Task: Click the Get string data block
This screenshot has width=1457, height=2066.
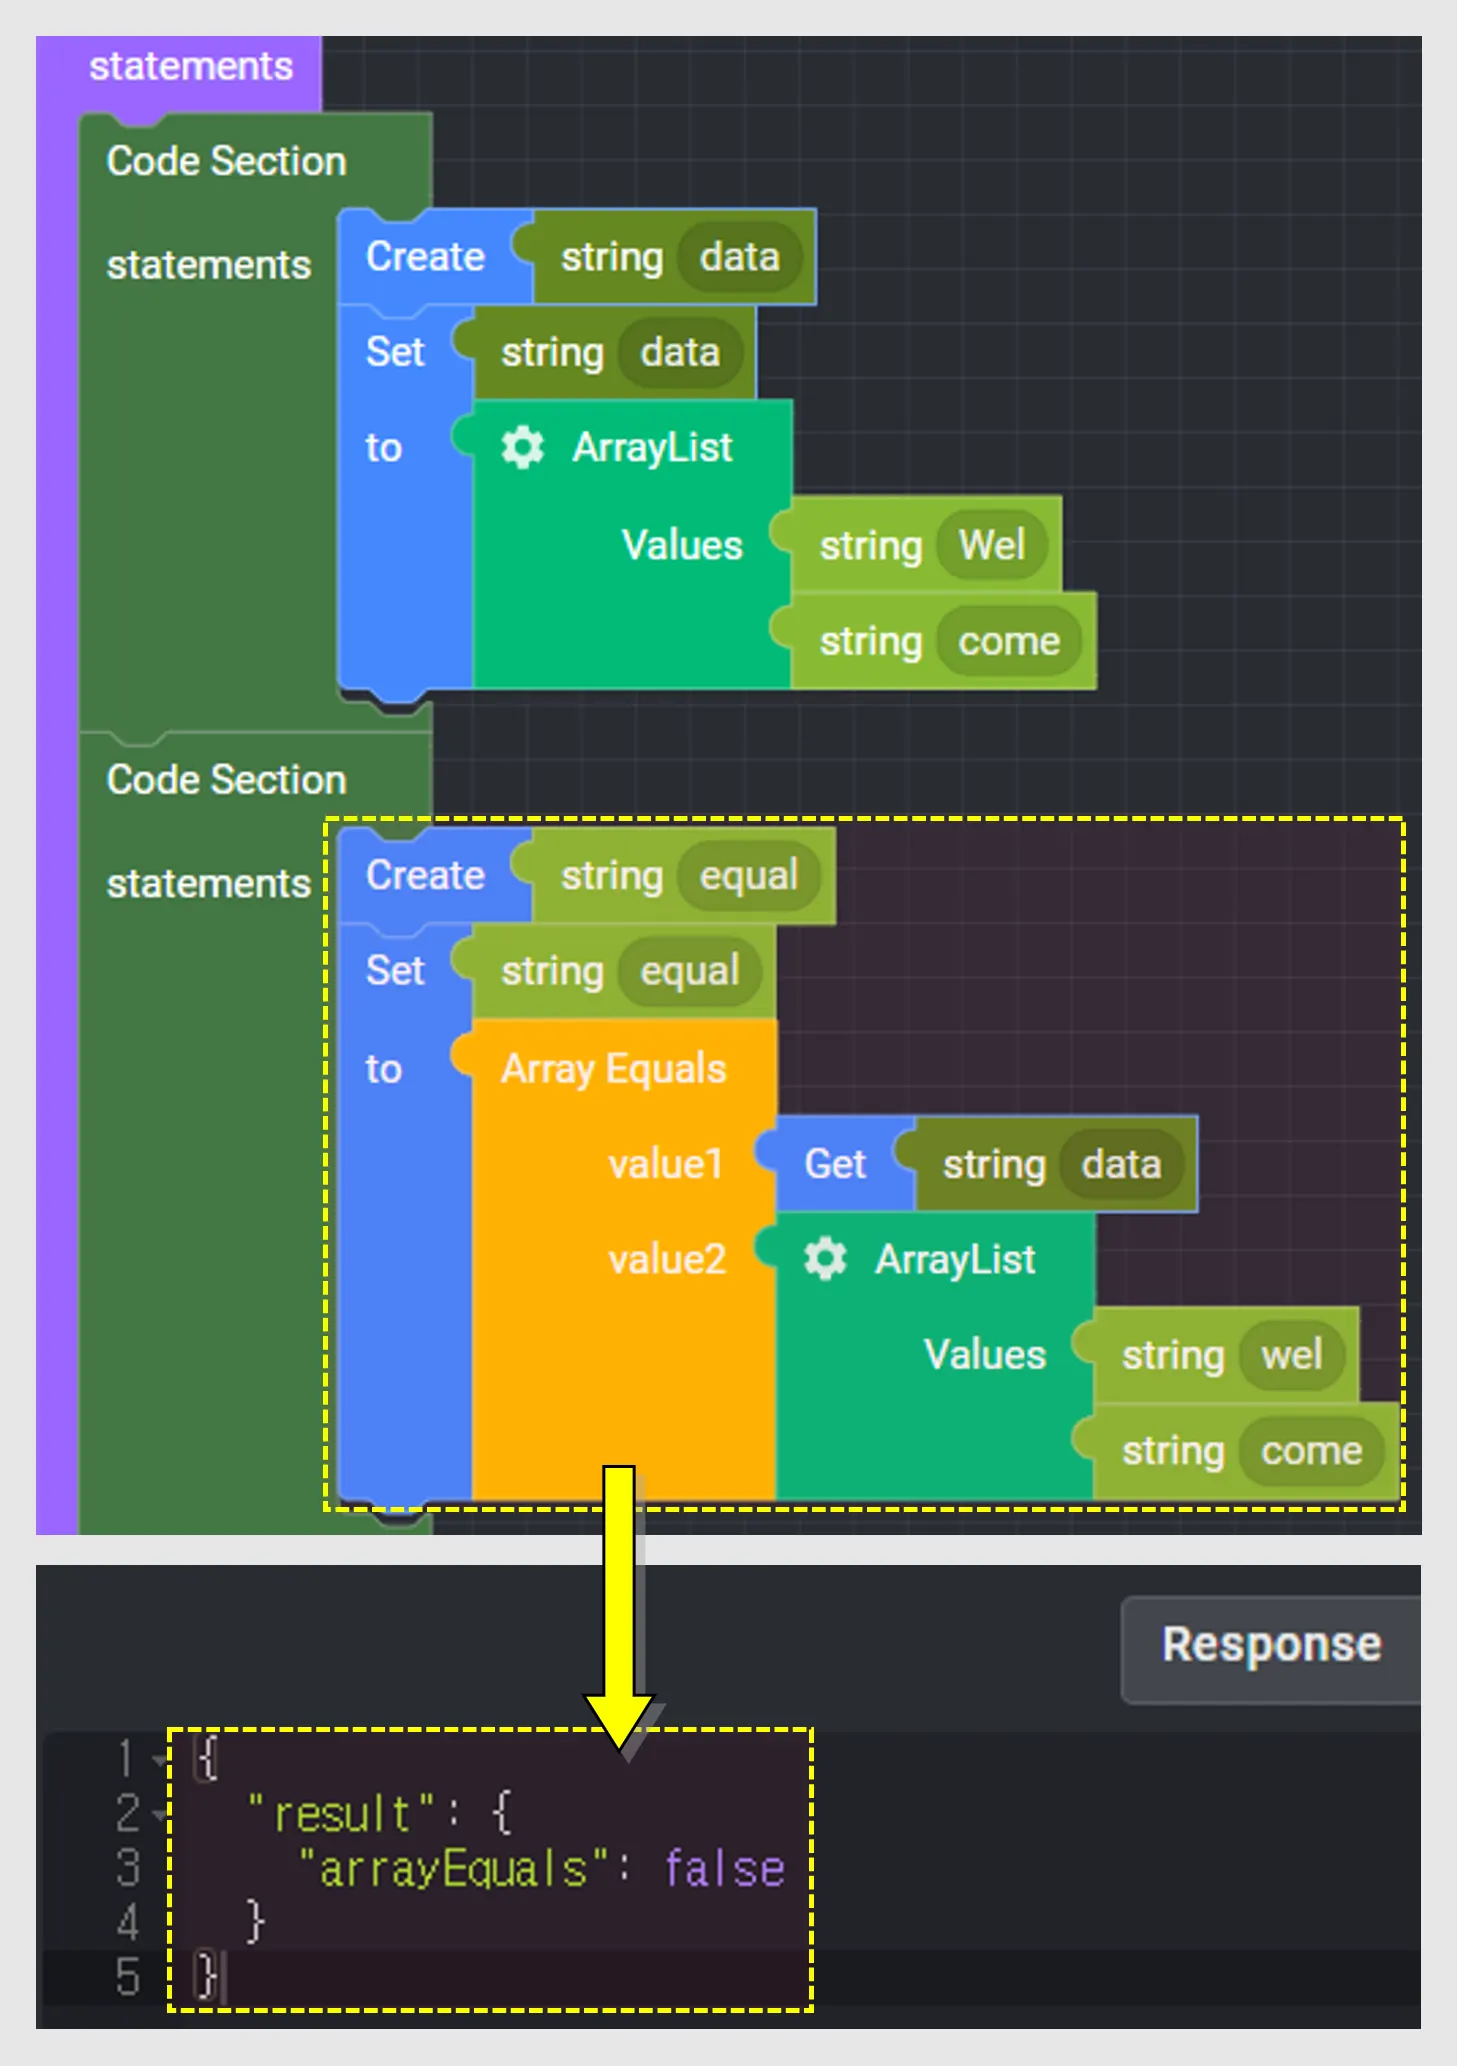Action: (838, 1164)
